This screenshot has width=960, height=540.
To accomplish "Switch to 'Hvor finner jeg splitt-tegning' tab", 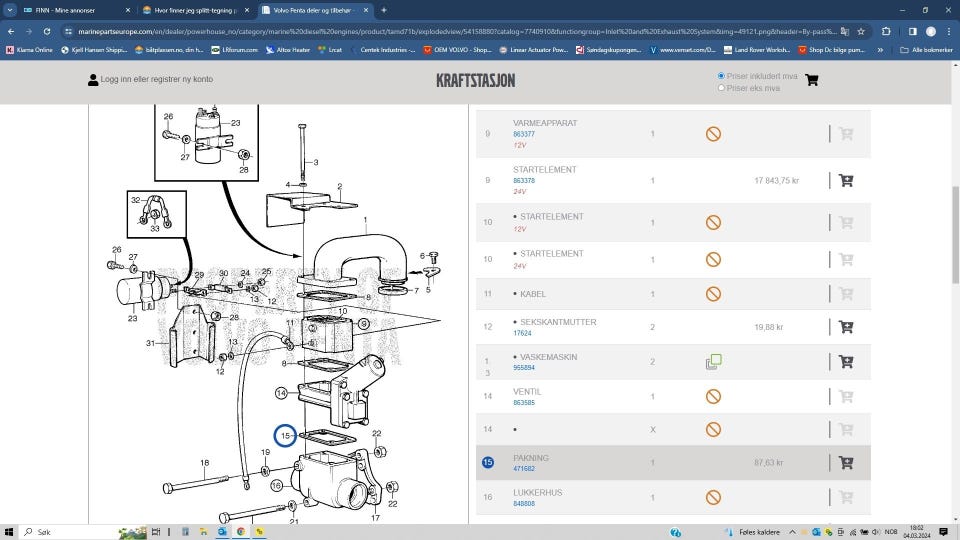I will 195,10.
